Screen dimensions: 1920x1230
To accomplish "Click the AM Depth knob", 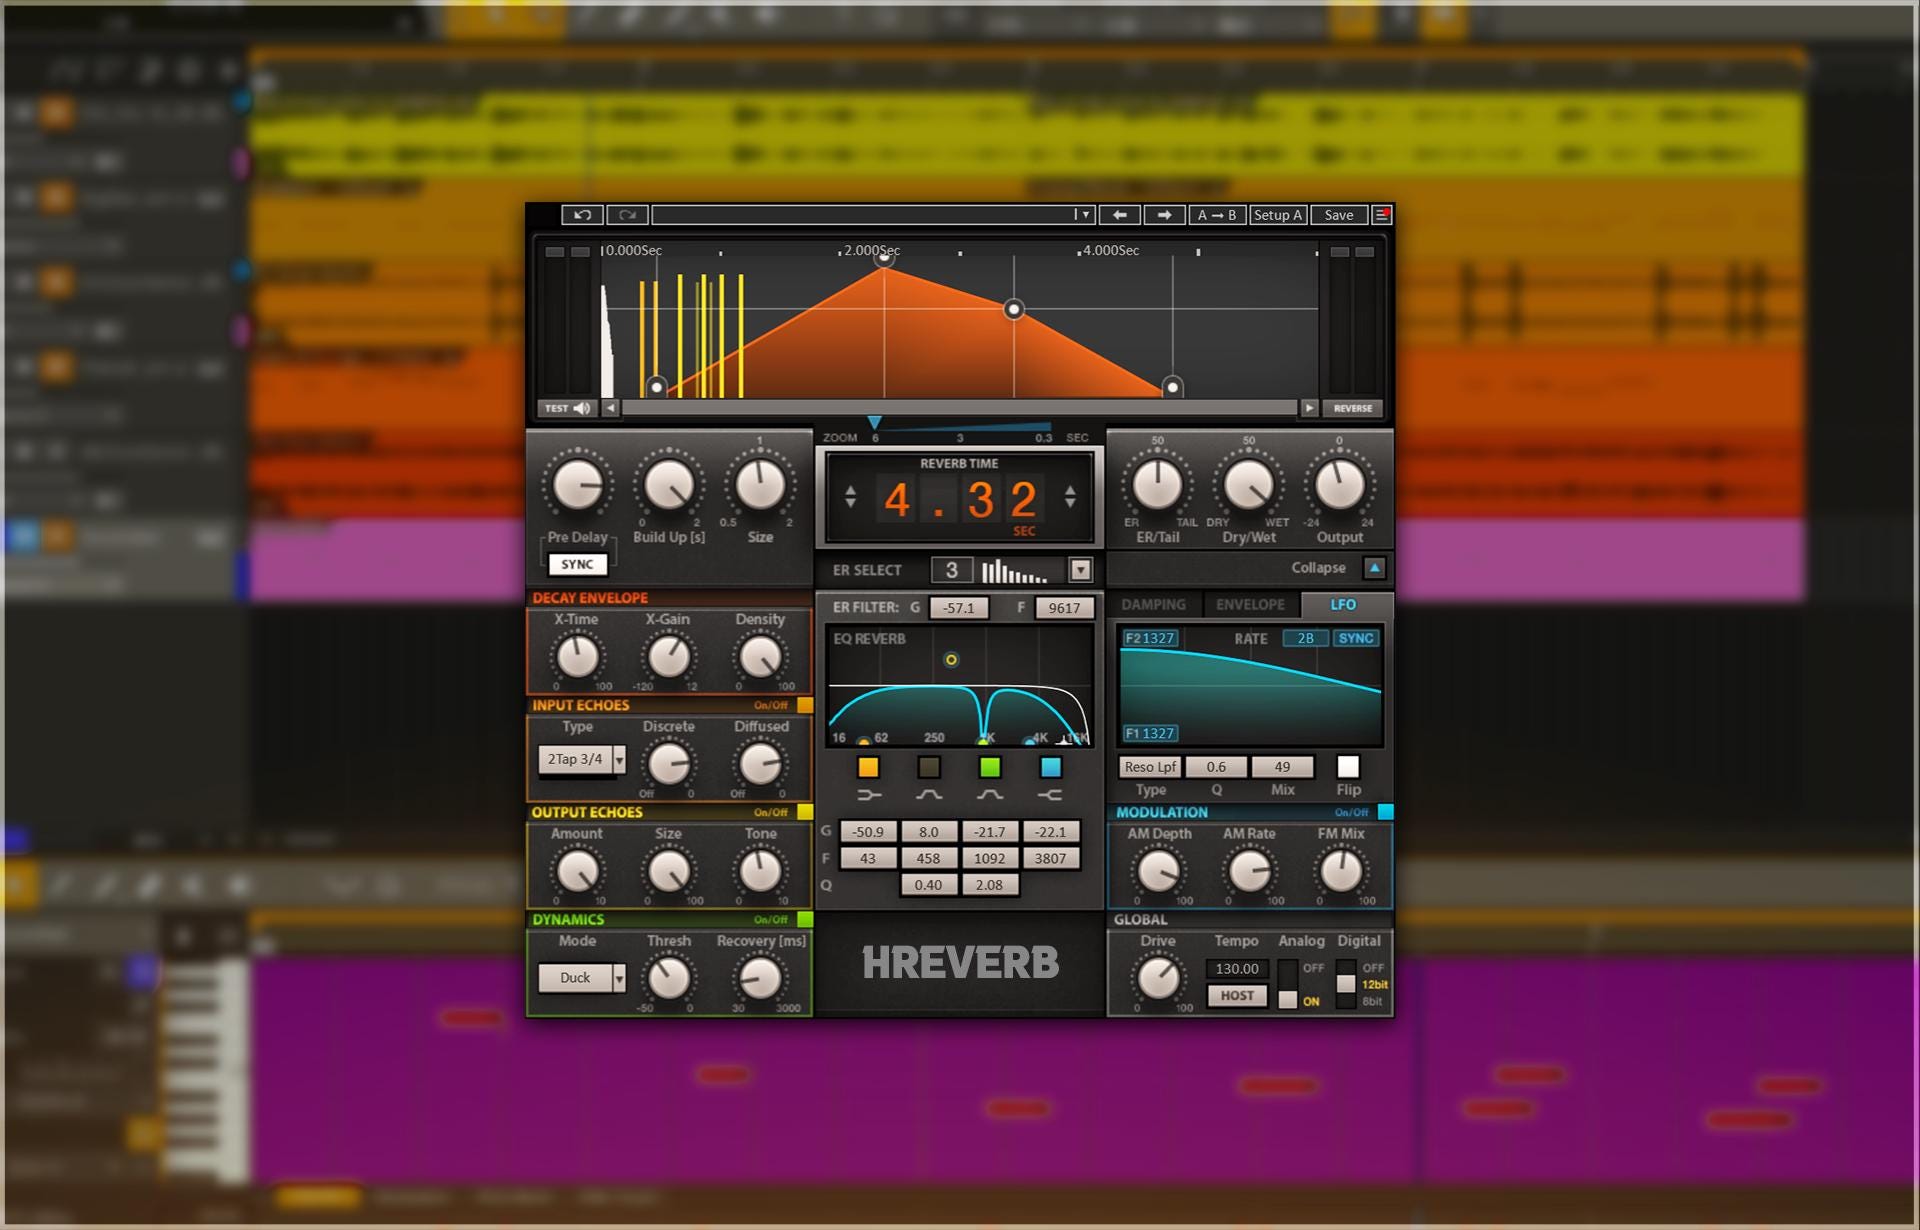I will [x=1158, y=871].
